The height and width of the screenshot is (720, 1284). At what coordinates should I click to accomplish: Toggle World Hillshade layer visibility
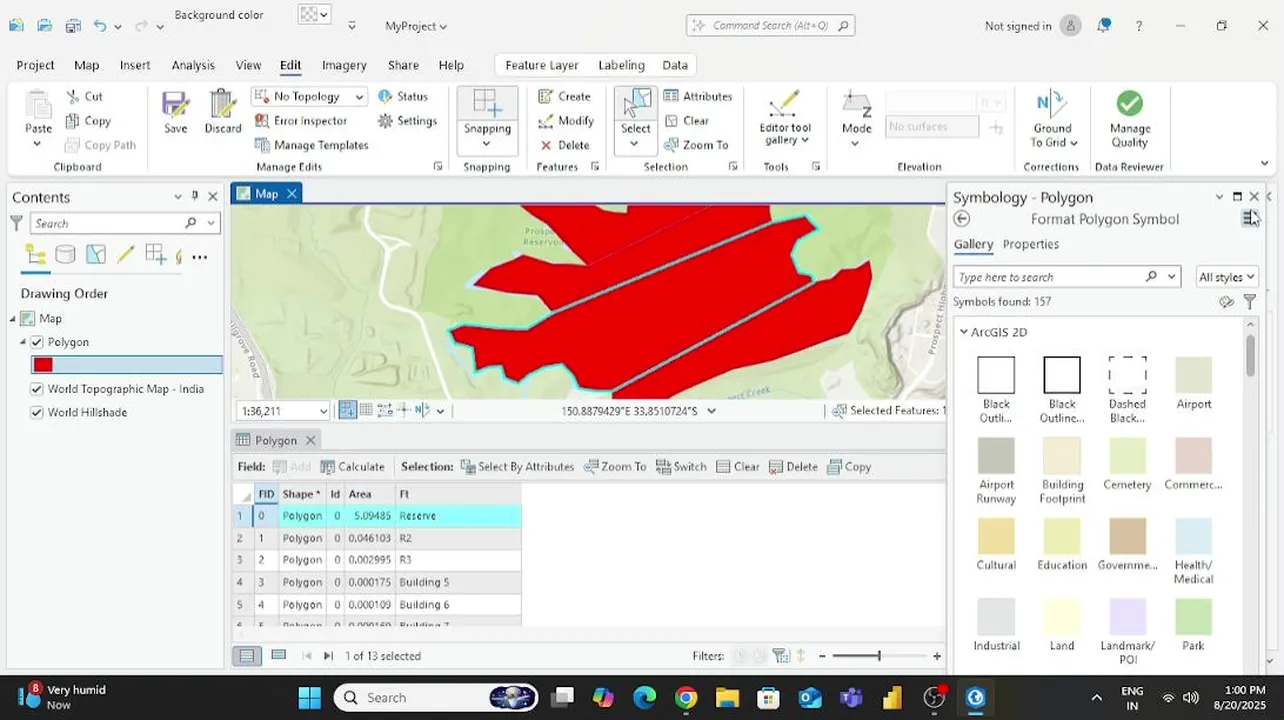tap(37, 412)
